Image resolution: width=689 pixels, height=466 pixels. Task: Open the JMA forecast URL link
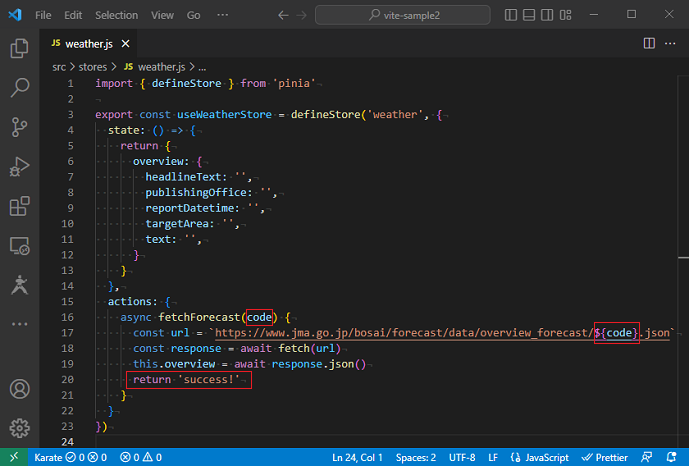[442, 333]
